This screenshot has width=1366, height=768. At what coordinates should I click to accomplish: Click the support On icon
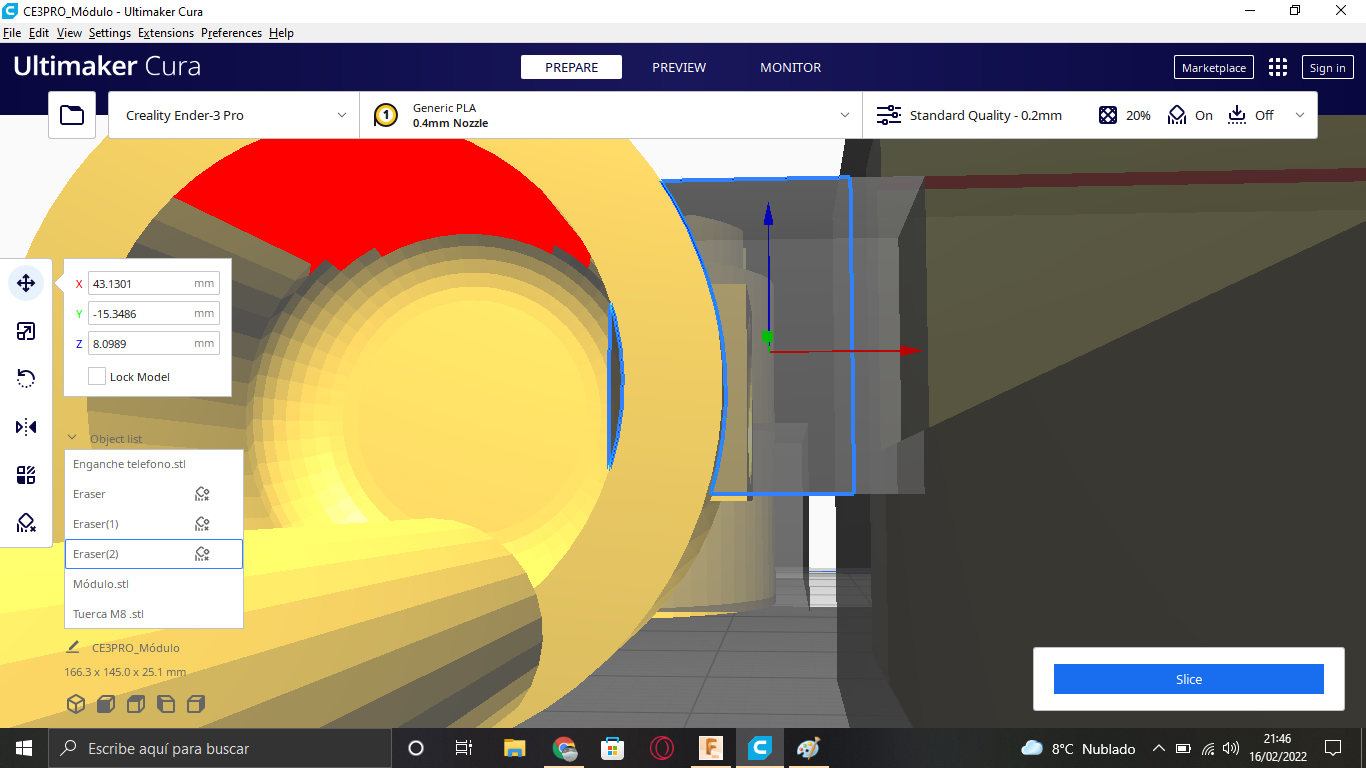tap(1177, 115)
